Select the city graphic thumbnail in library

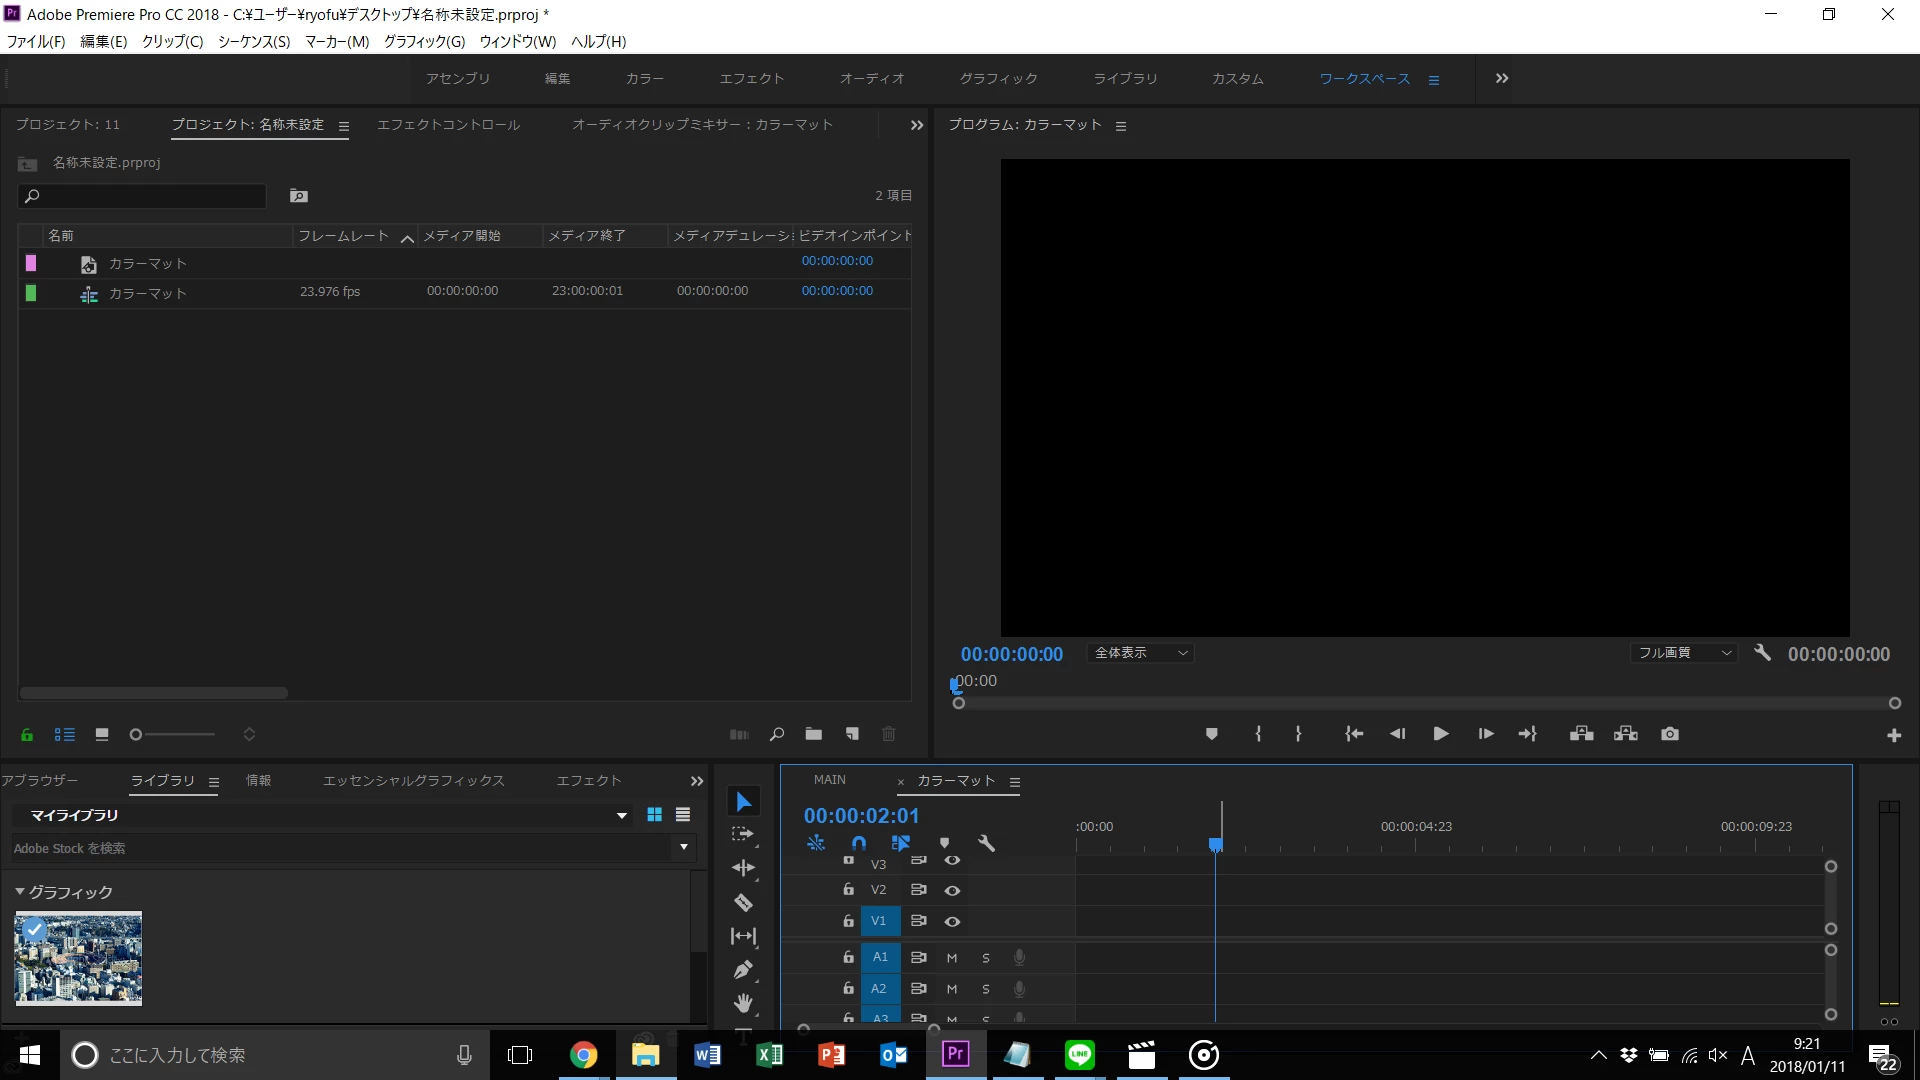click(x=78, y=958)
